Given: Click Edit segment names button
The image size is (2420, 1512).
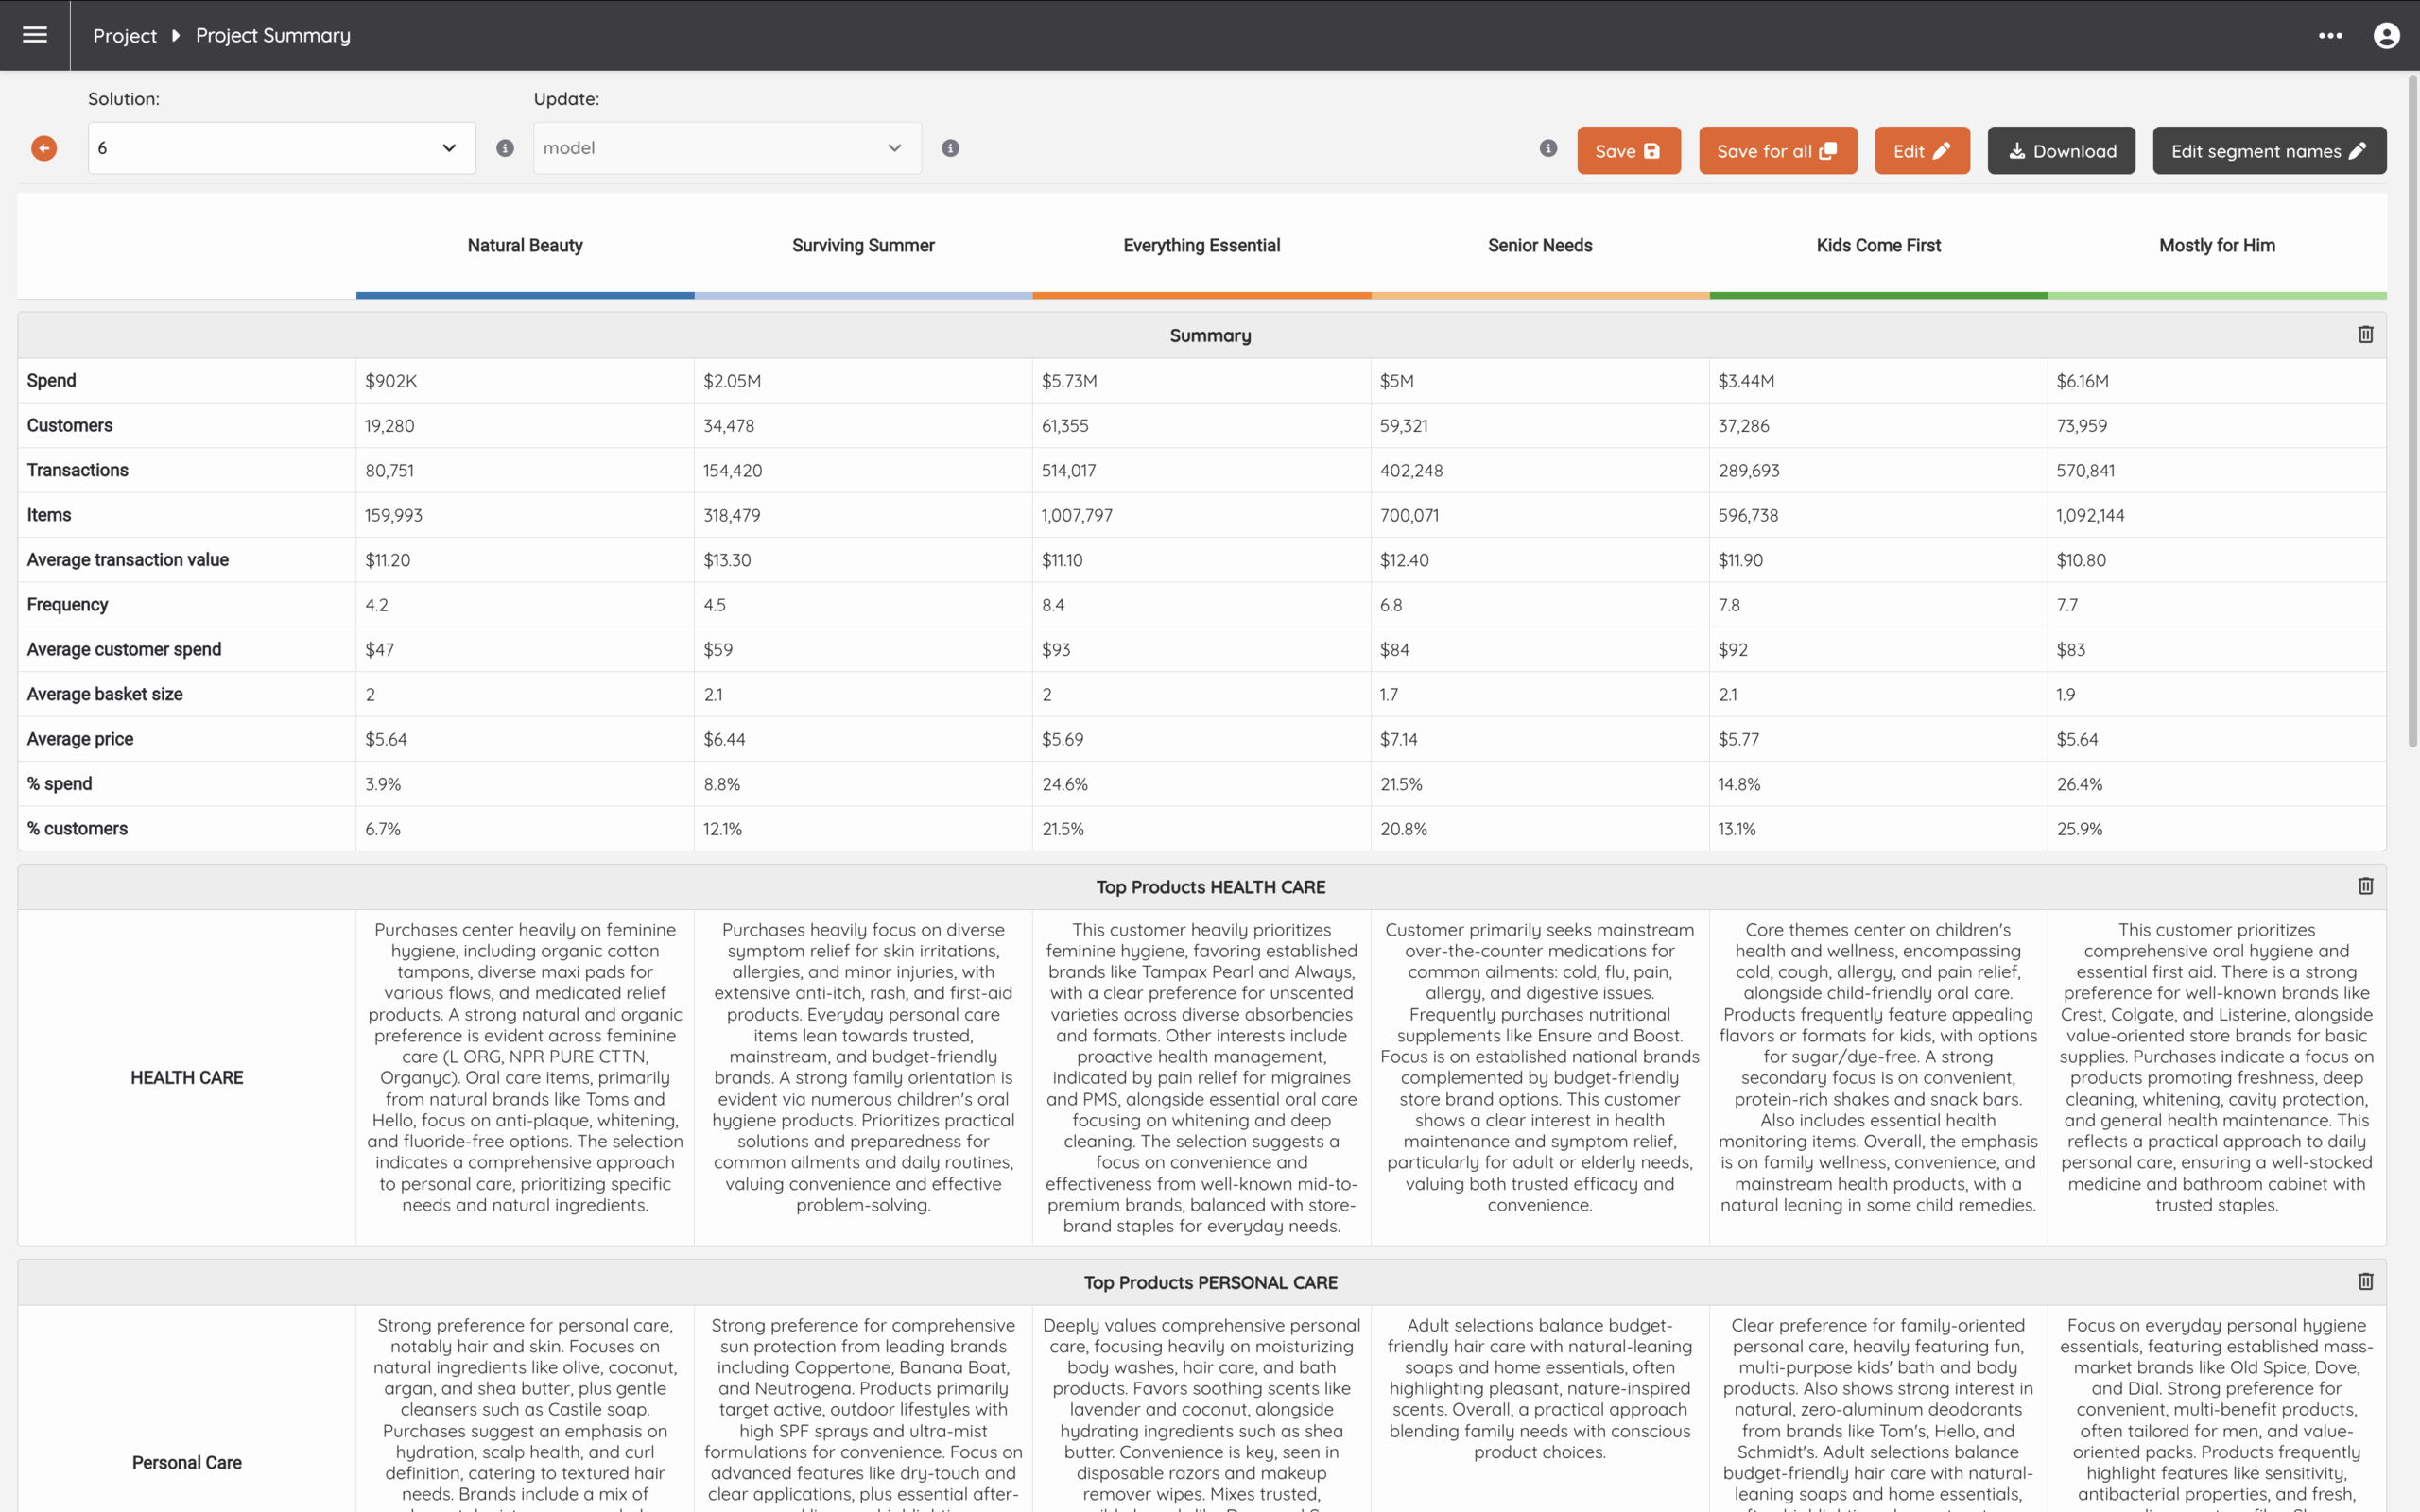Looking at the screenshot, I should pyautogui.click(x=2269, y=150).
